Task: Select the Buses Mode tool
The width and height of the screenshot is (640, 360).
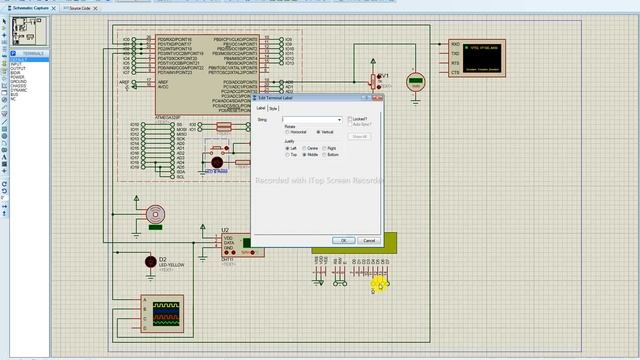Action: 4,55
